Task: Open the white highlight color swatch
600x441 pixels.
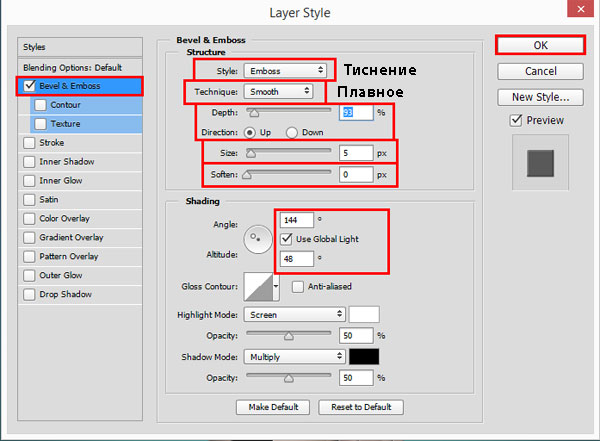Action: pos(364,314)
